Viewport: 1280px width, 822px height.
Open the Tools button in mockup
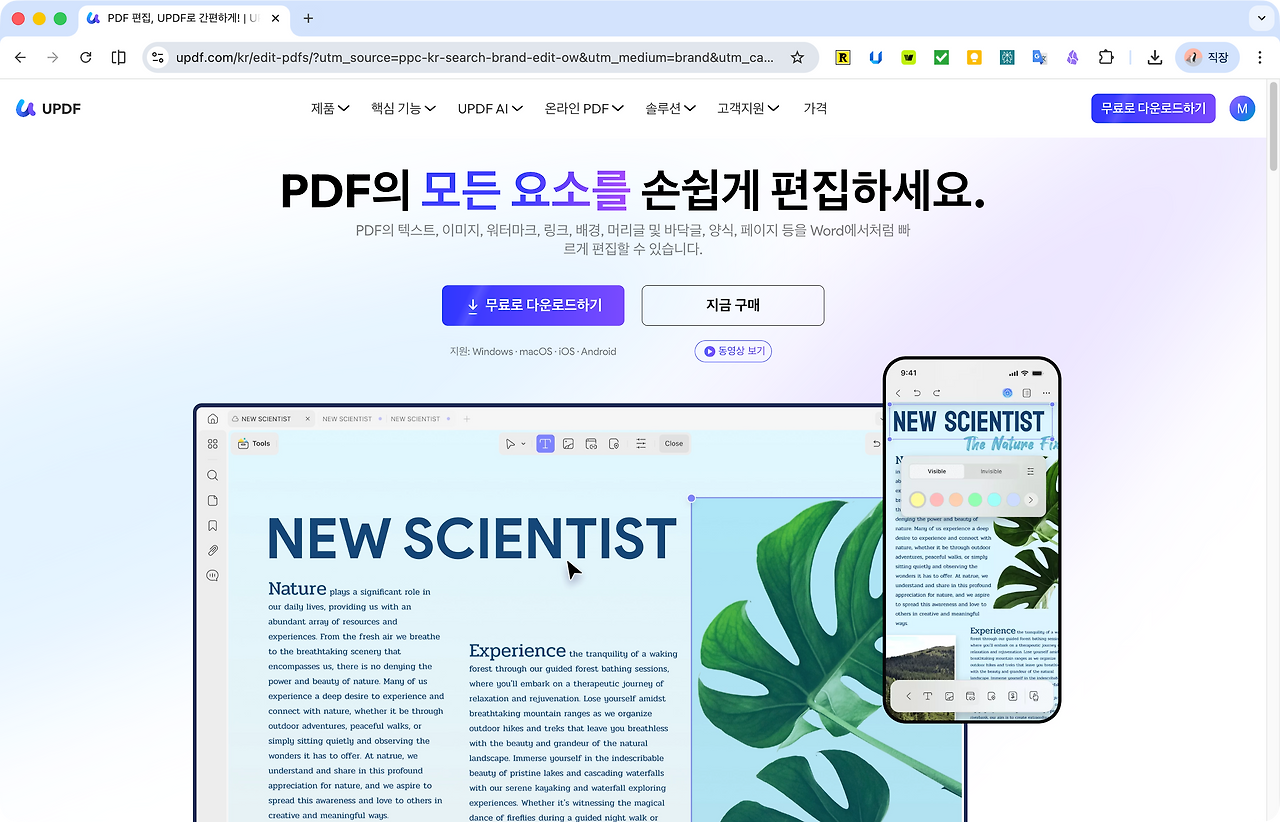click(253, 444)
